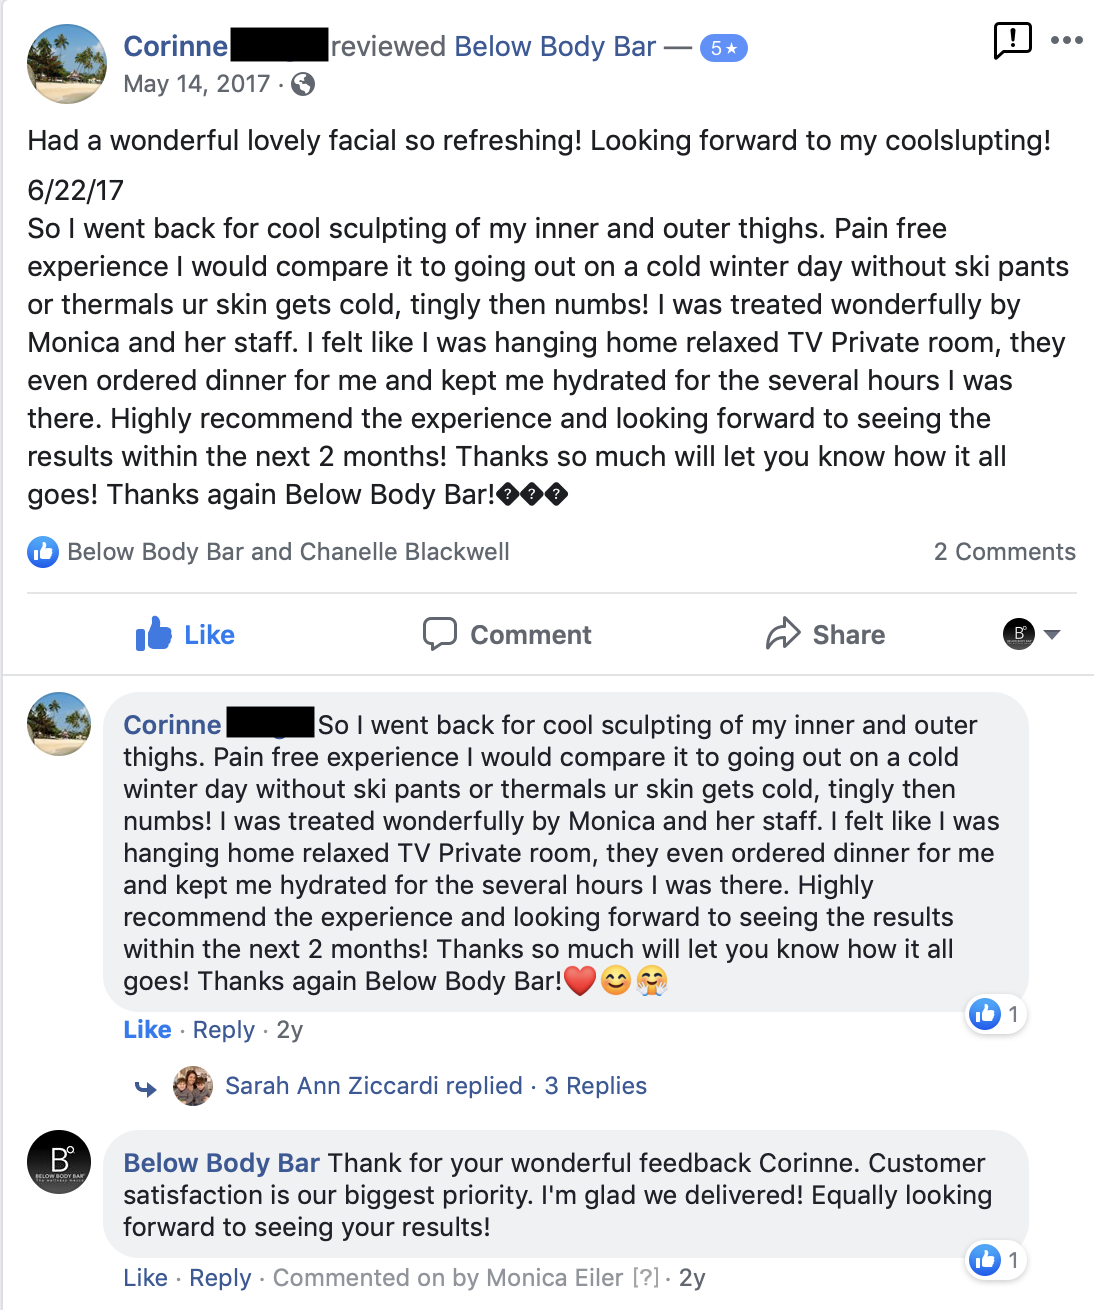The width and height of the screenshot is (1094, 1310).
Task: Click the reply arrow icon beside Sarah
Action: (x=146, y=1089)
